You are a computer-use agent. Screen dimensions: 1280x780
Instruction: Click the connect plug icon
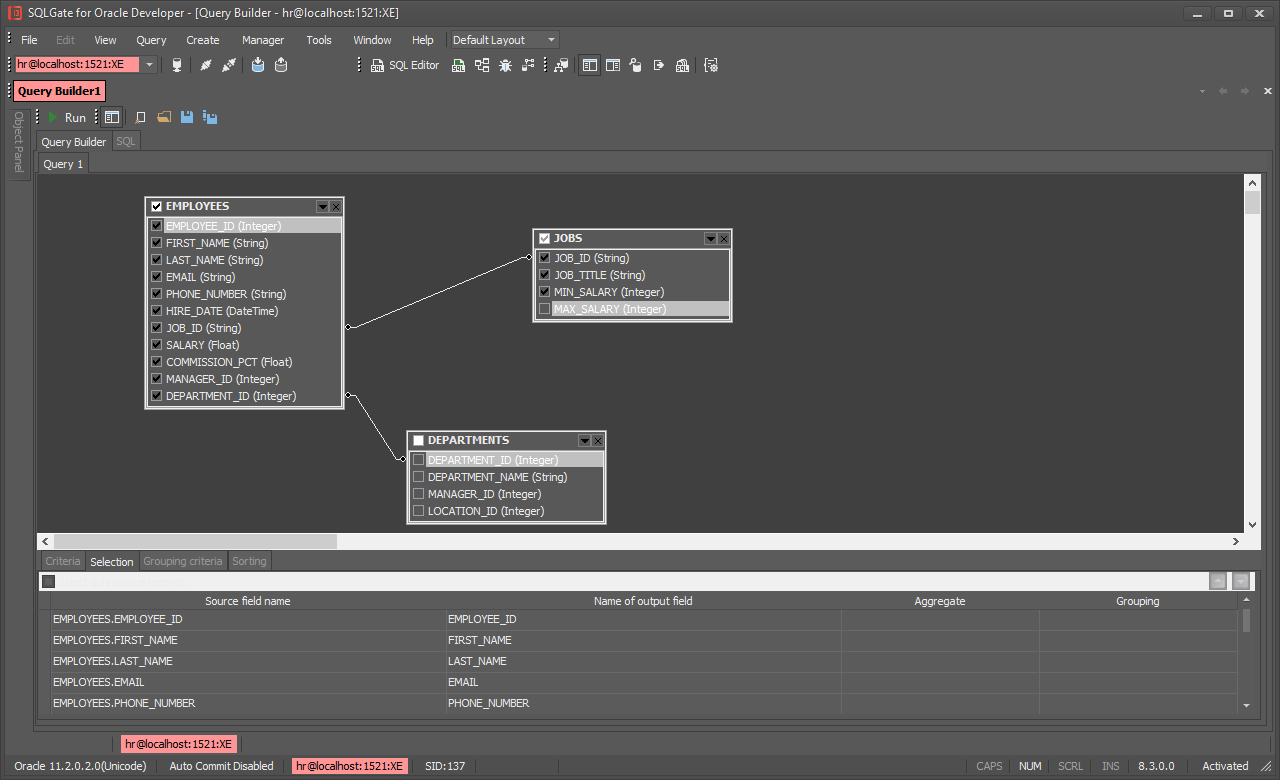(x=206, y=65)
